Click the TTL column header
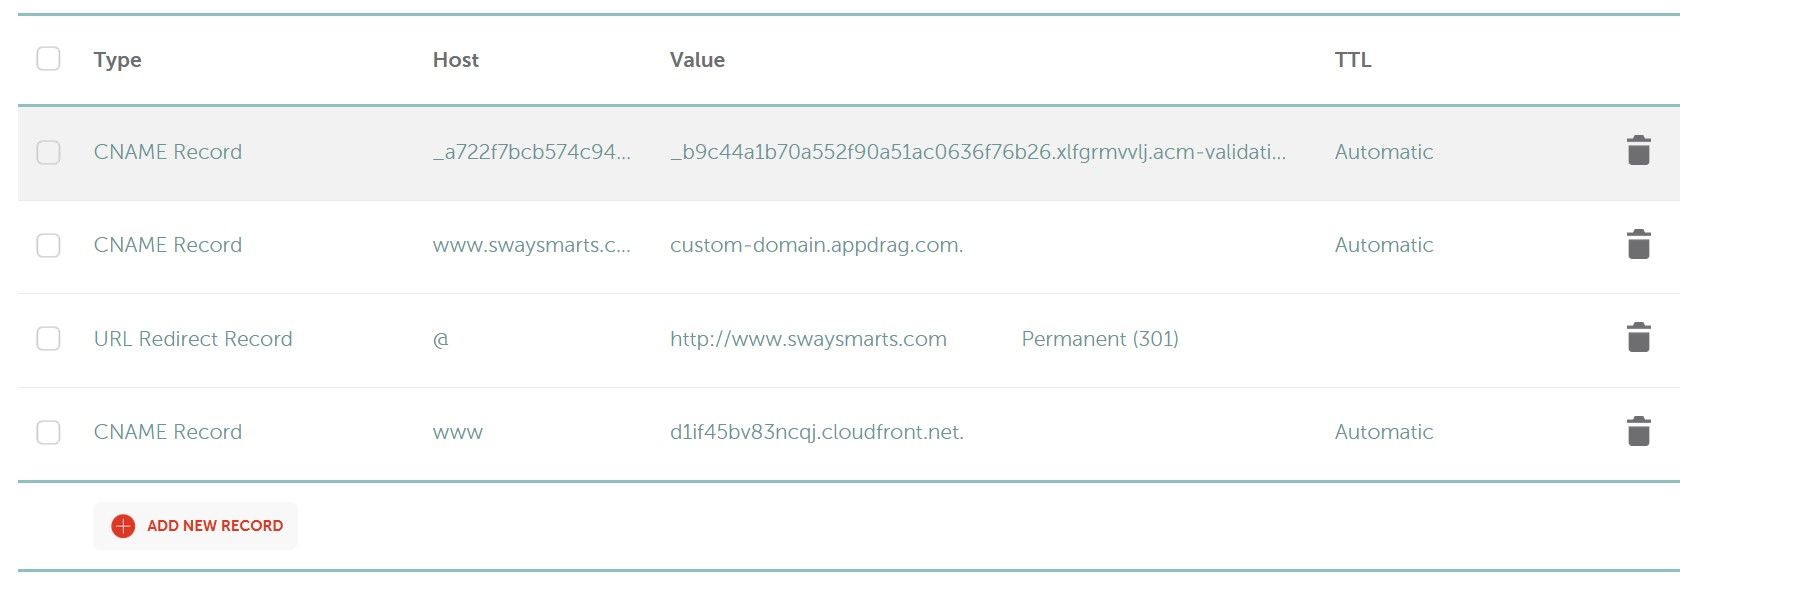The width and height of the screenshot is (1819, 607). (1352, 60)
